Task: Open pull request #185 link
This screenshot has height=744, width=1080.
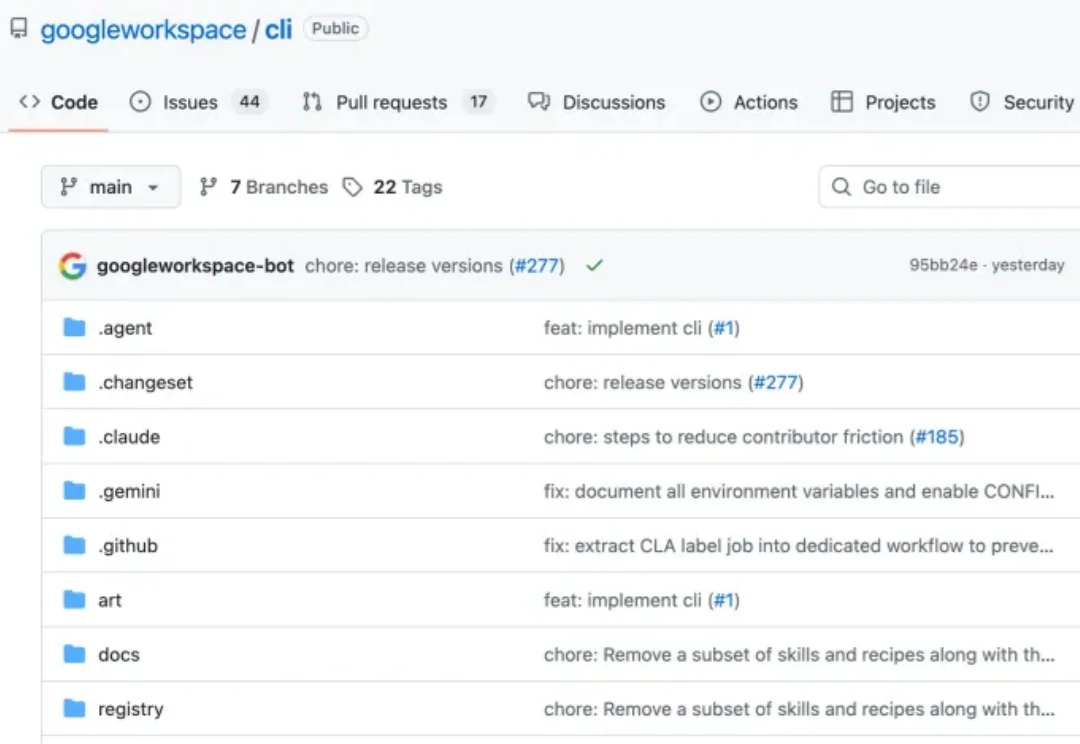Action: point(937,437)
